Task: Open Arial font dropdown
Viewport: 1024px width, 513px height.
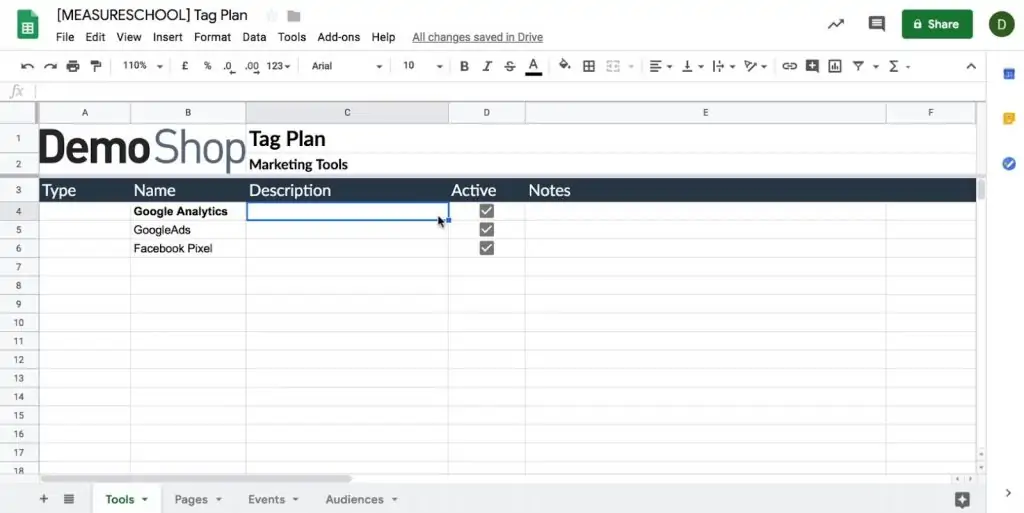Action: point(346,66)
